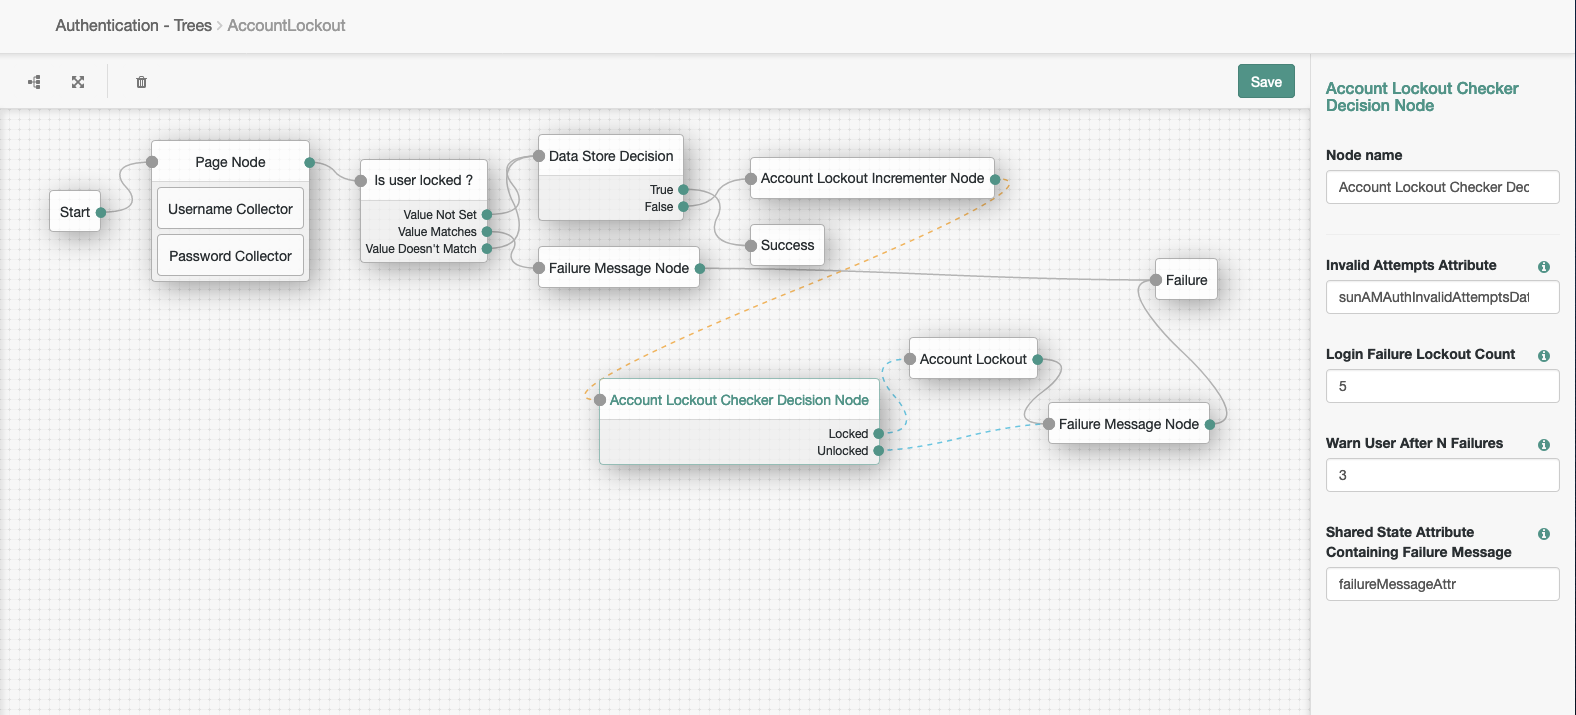The height and width of the screenshot is (715, 1576).
Task: Select Failure Message Node below Account Lockout
Action: click(x=1129, y=424)
